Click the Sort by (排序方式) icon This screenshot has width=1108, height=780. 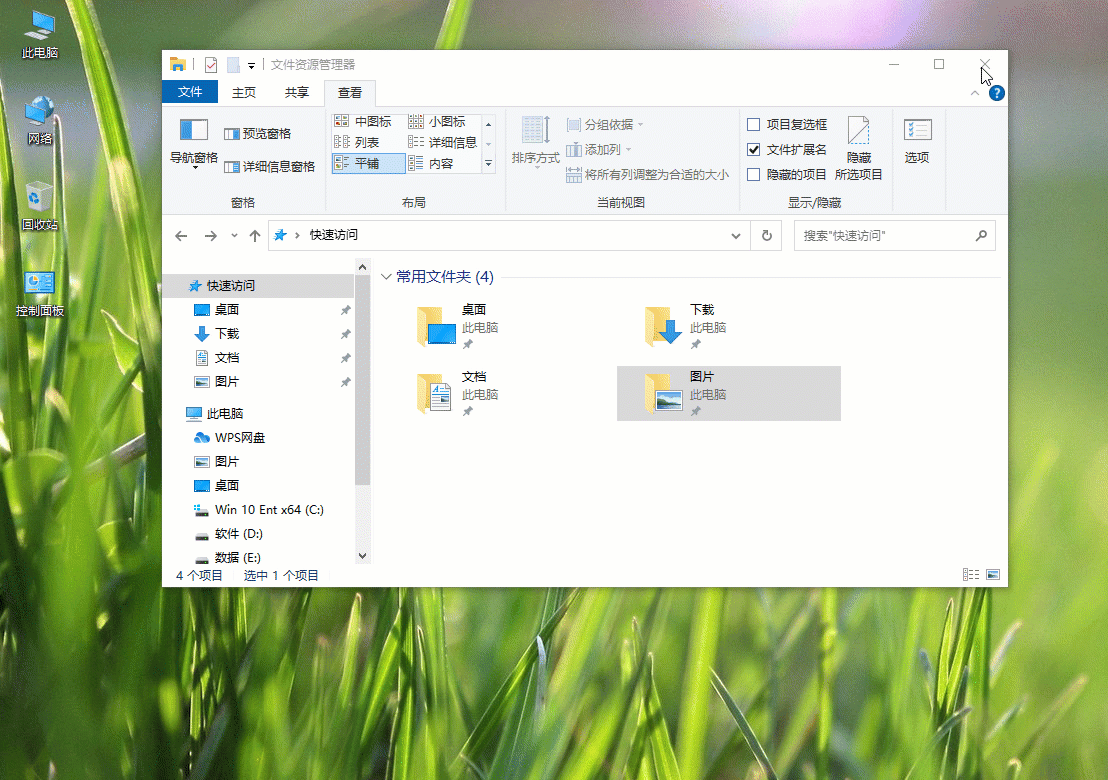(535, 131)
